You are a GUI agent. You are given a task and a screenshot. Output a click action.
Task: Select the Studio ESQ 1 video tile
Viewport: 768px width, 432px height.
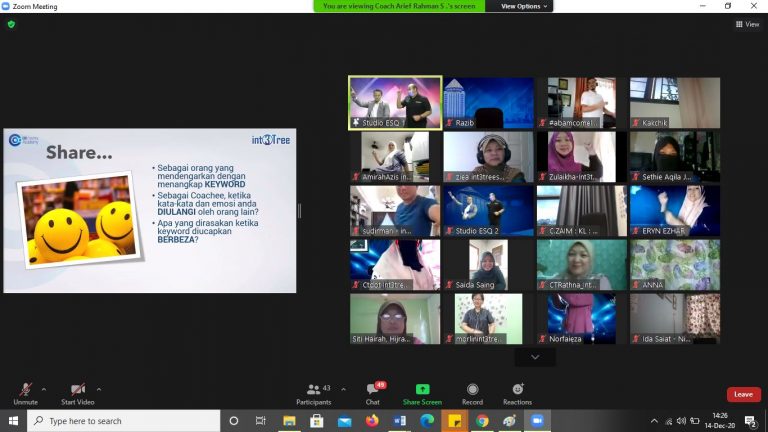click(x=395, y=102)
